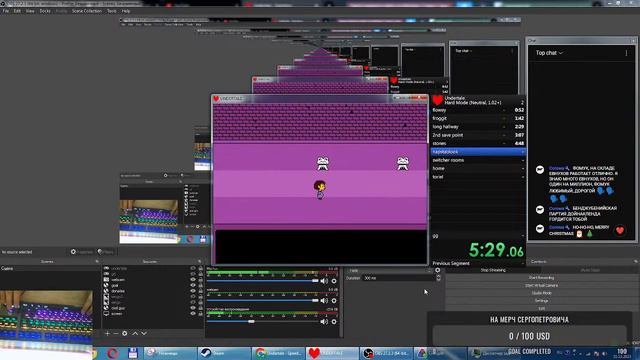Open the View menu in OBS

click(30, 11)
